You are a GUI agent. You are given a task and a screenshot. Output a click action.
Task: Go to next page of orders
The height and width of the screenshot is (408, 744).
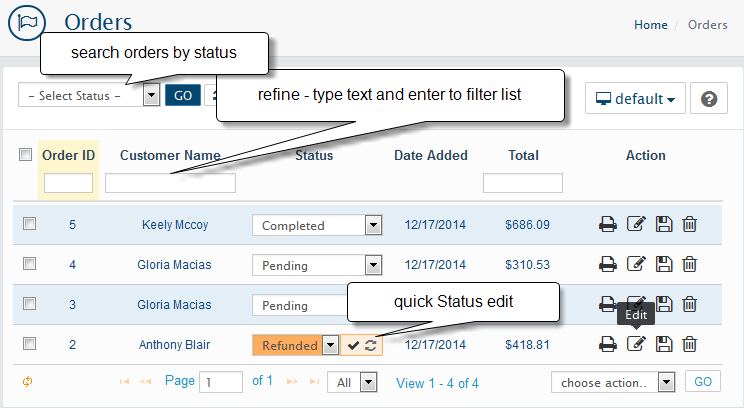point(292,381)
